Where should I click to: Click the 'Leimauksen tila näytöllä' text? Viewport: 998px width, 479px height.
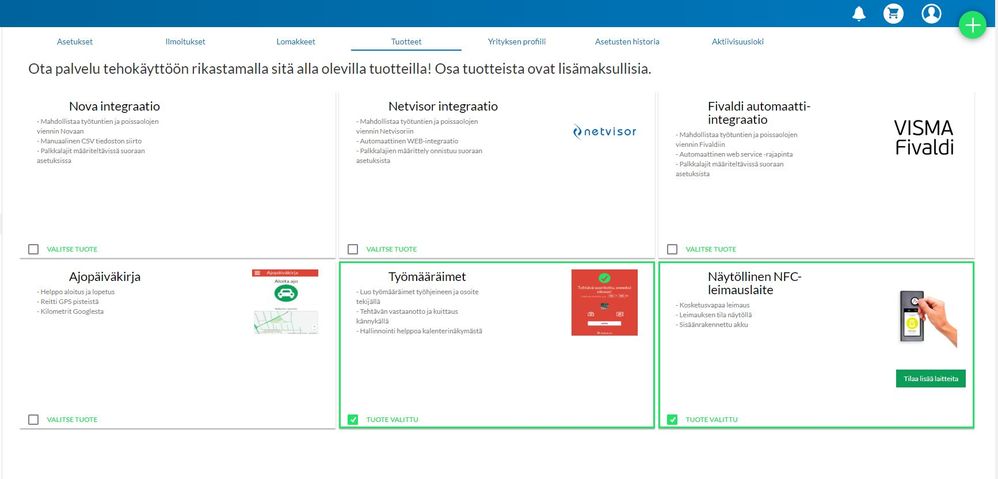(713, 315)
